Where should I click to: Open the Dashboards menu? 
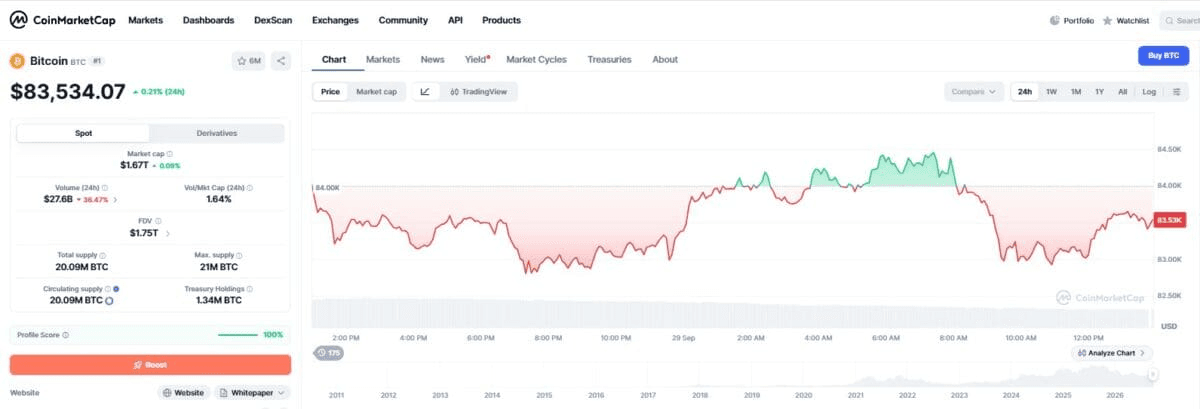(x=209, y=20)
